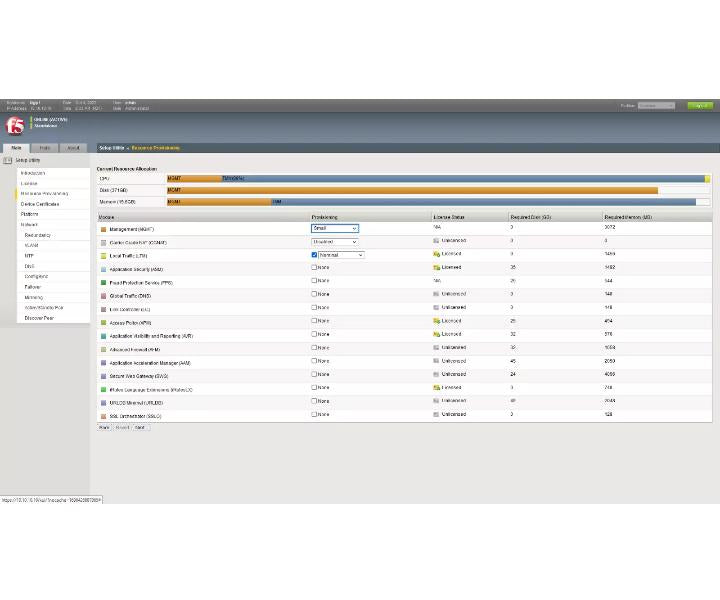Click the green Log out button
This screenshot has height=600, width=720.
pos(700,106)
